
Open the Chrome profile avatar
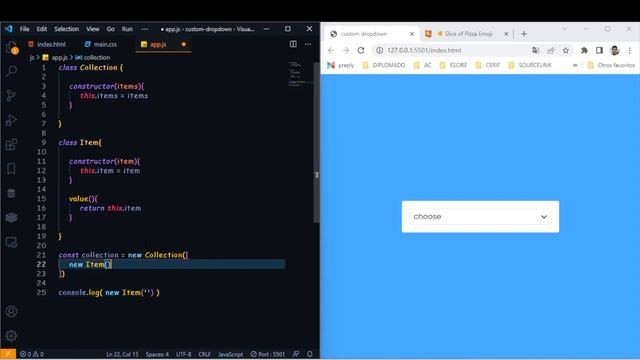[615, 50]
